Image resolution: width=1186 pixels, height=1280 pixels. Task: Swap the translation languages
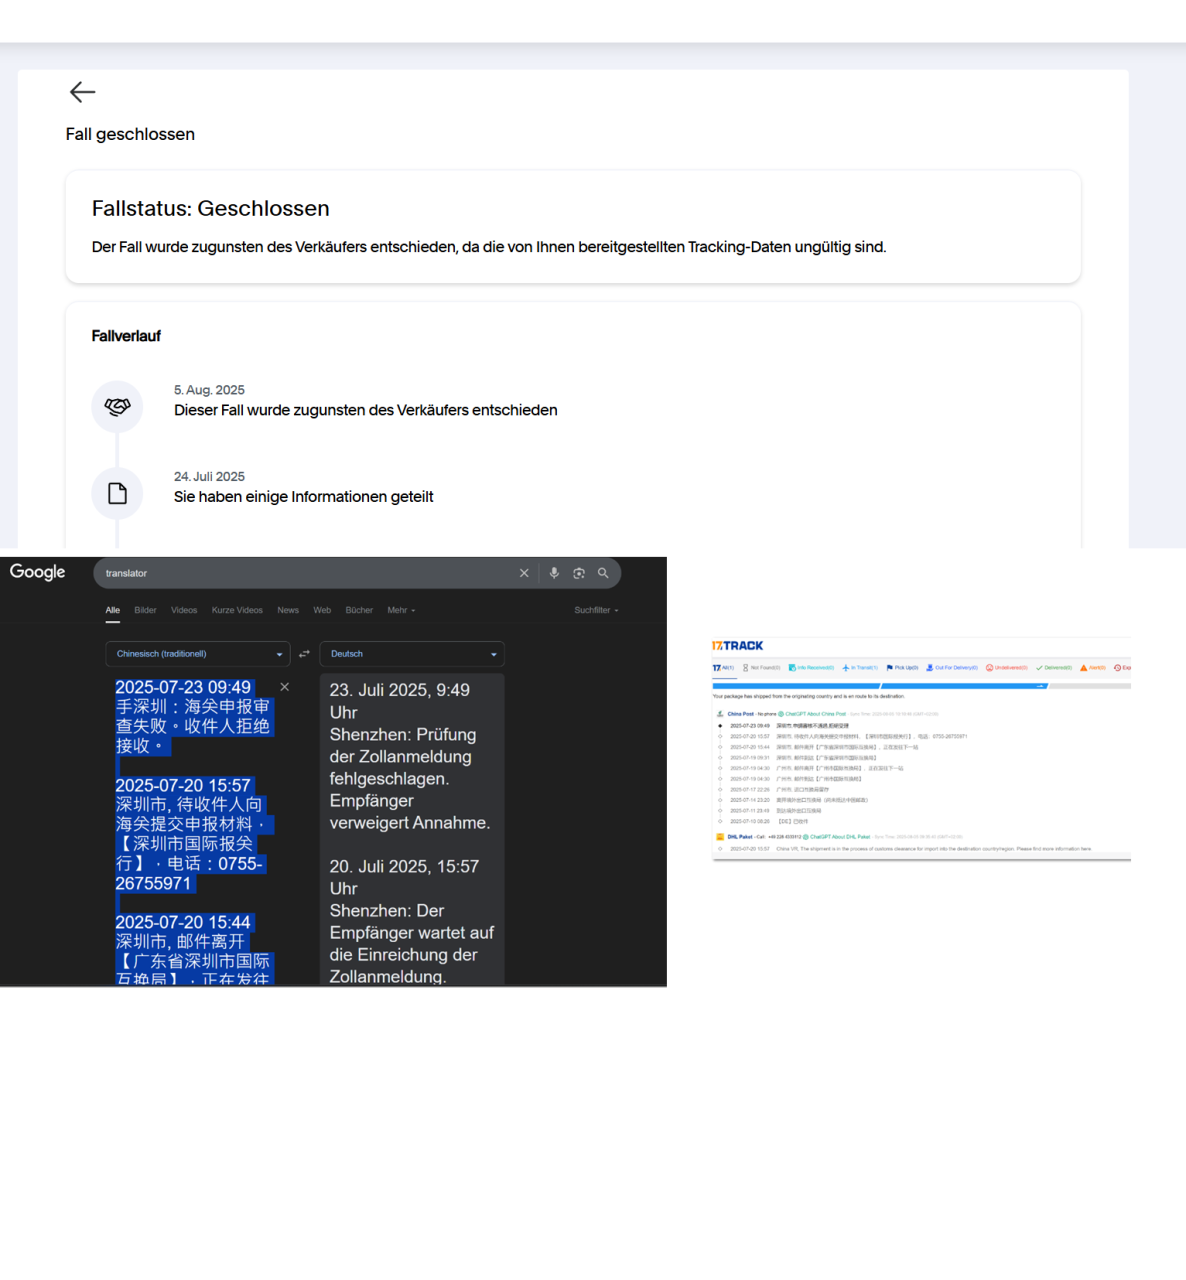point(305,654)
